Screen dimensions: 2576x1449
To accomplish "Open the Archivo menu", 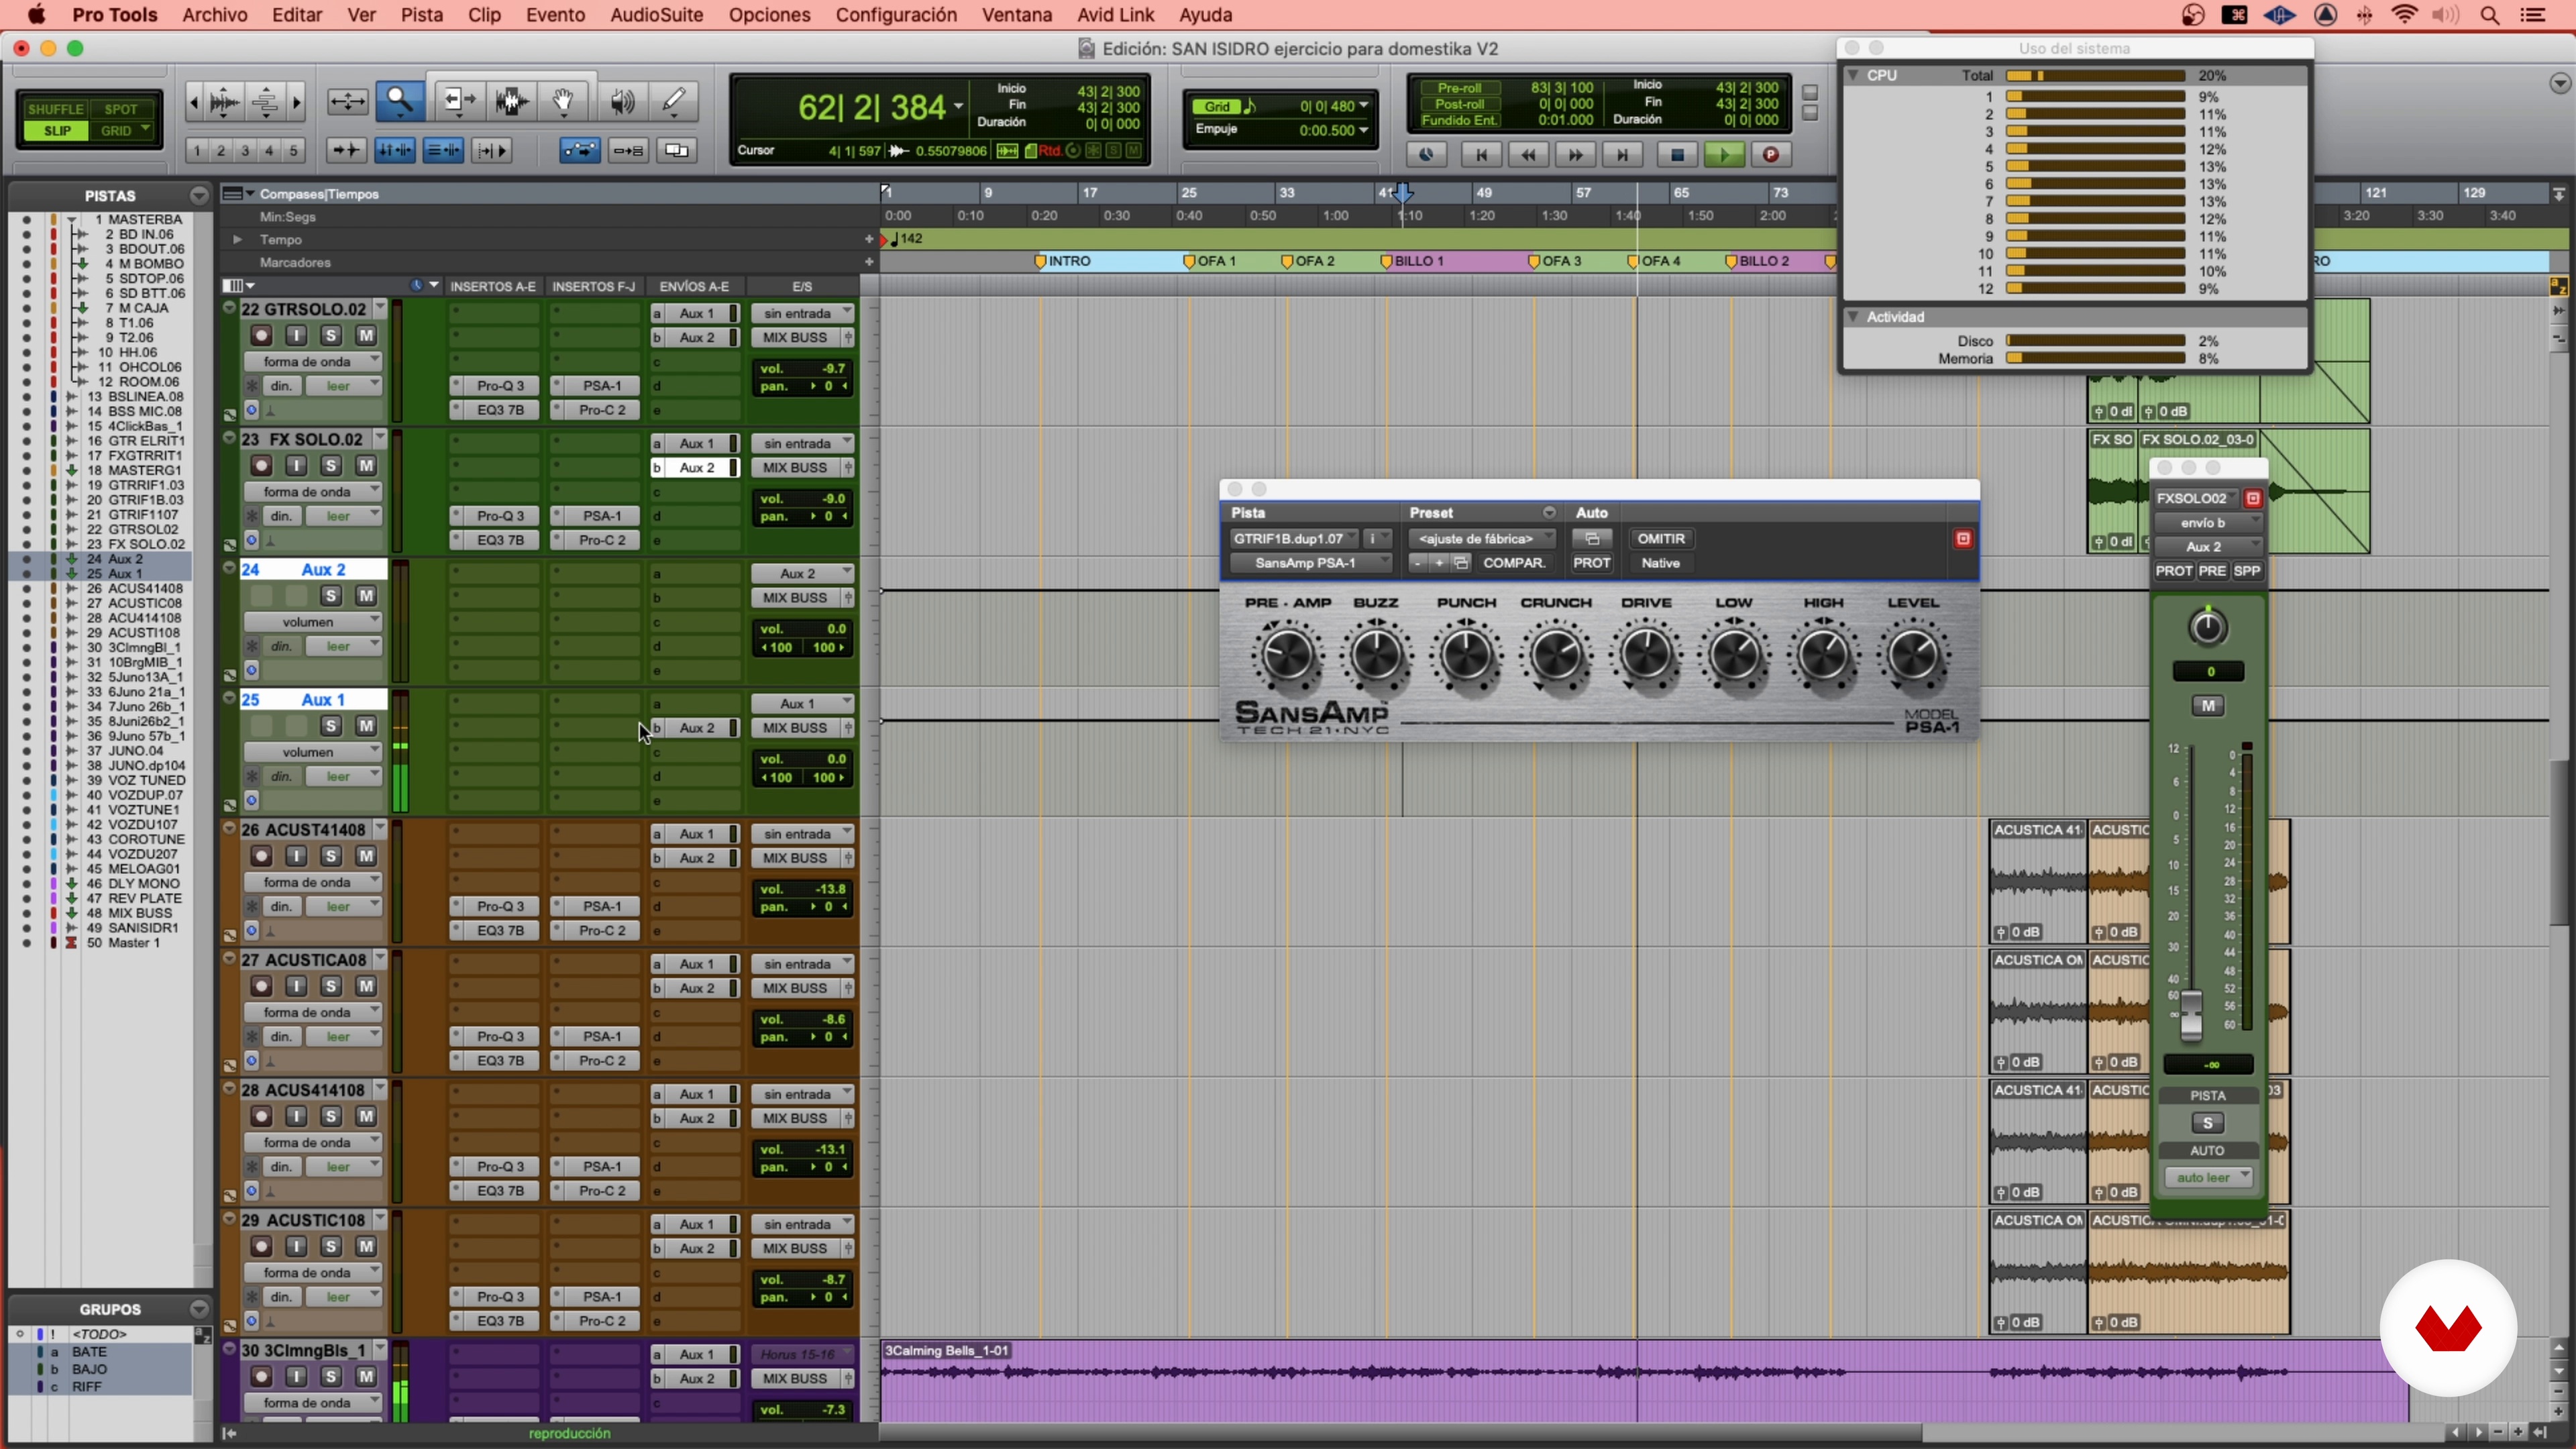I will coord(214,15).
